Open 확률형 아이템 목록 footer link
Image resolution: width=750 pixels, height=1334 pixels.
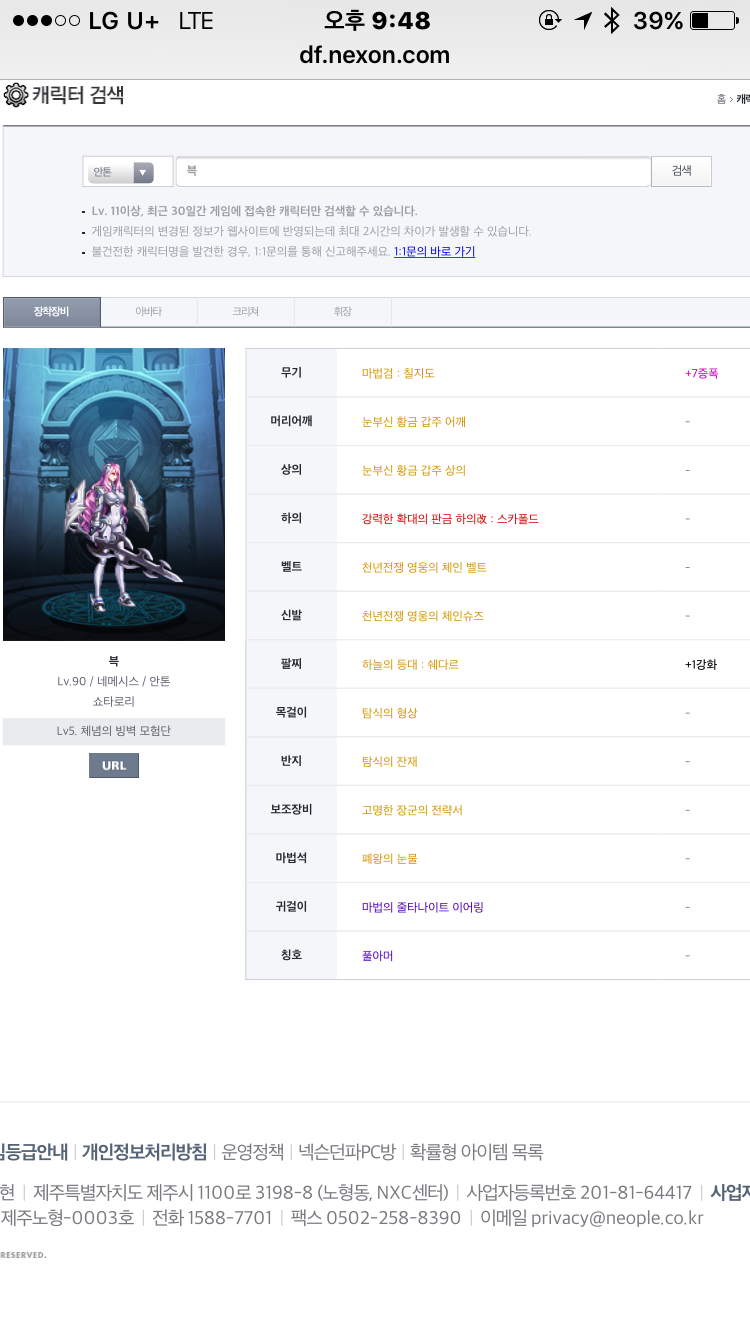coord(477,1151)
